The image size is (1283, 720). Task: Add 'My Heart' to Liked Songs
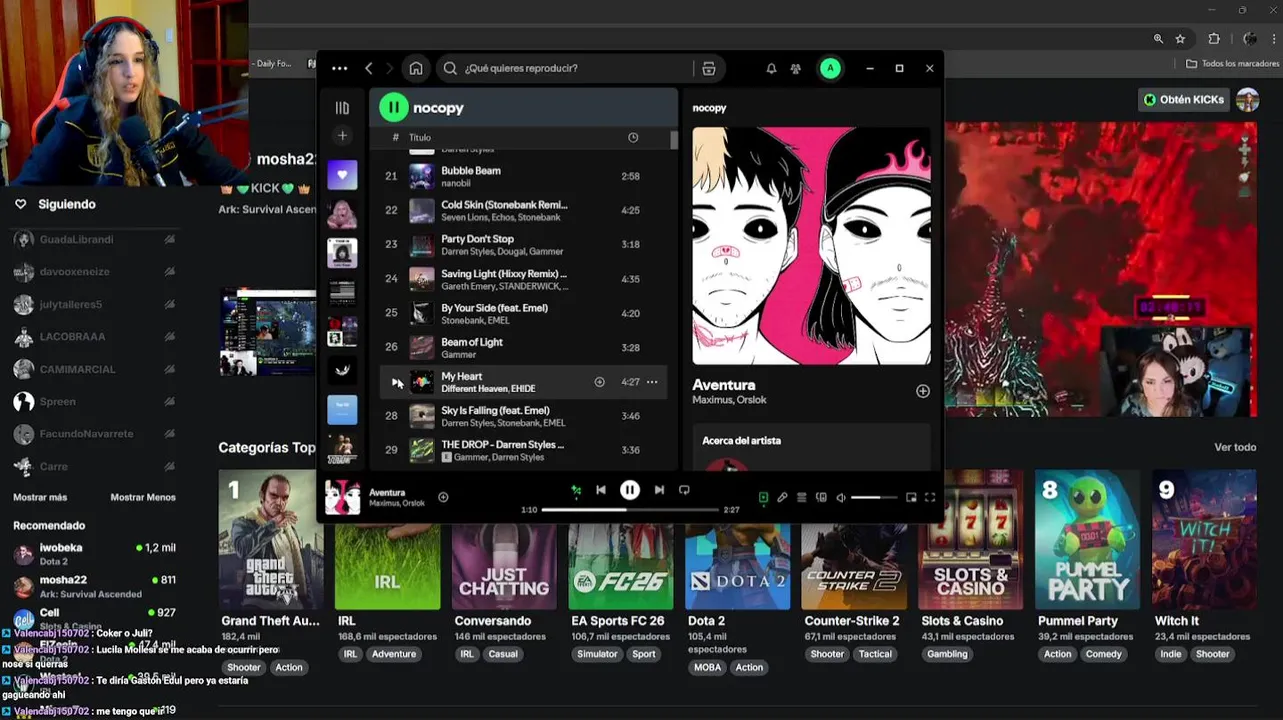[x=599, y=382]
